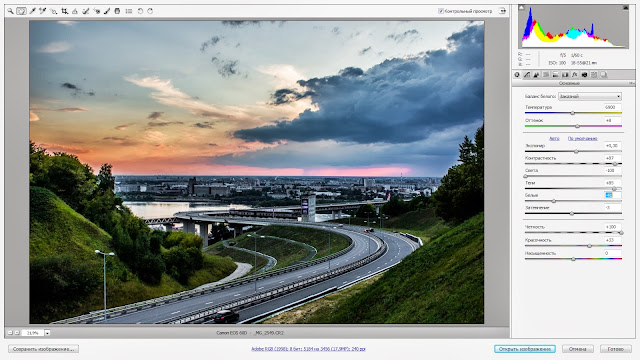Click the Done button
Screen dimensions: 640x360
616,349
